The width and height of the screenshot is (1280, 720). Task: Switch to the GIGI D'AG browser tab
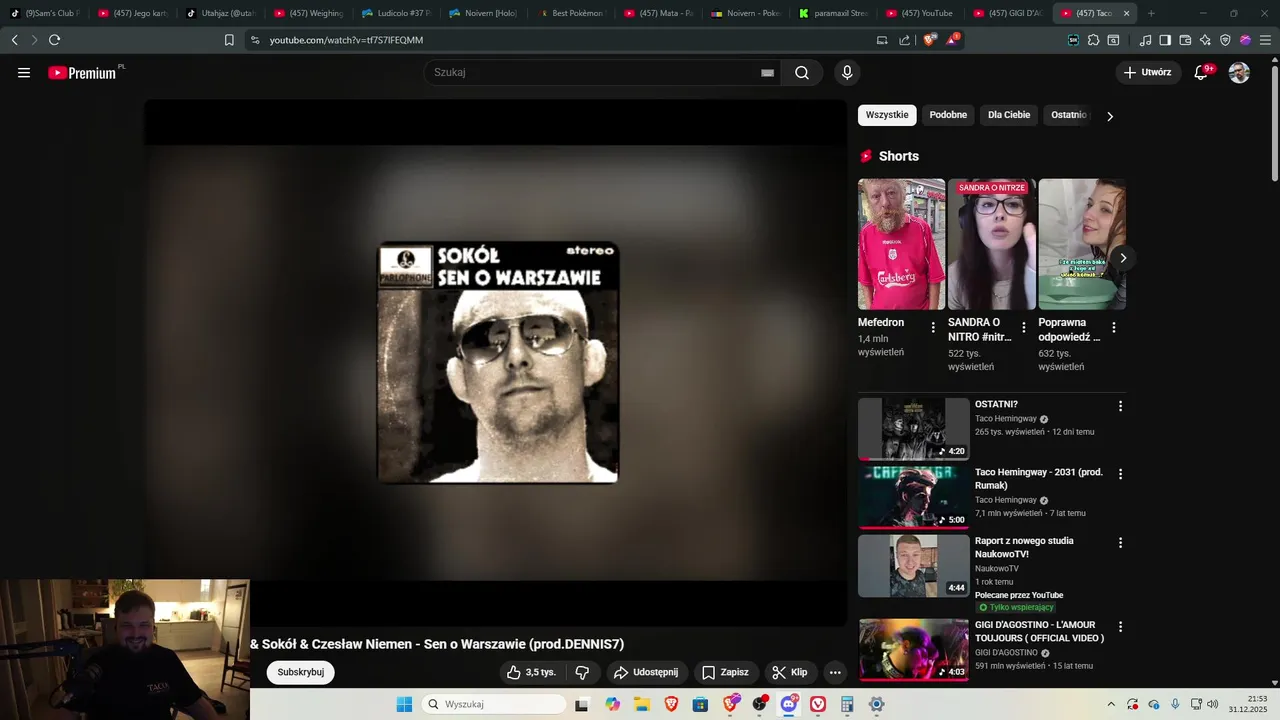(x=1007, y=14)
